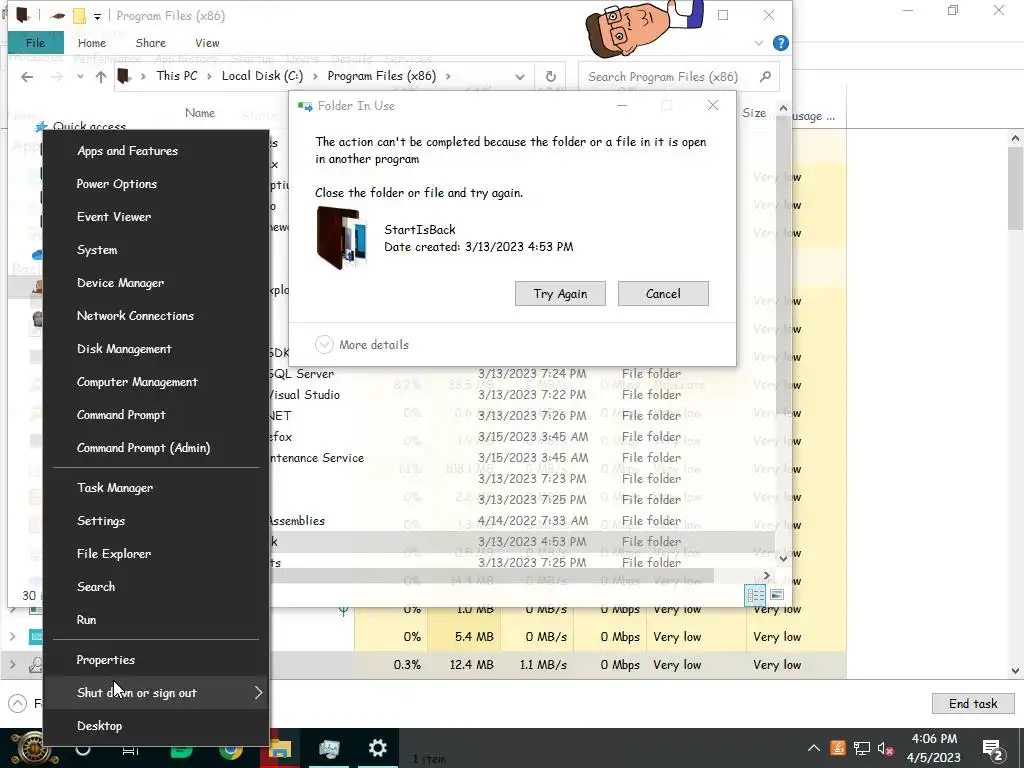This screenshot has width=1024, height=768.
Task: Expand More details in the dialog
Action: pyautogui.click(x=362, y=345)
